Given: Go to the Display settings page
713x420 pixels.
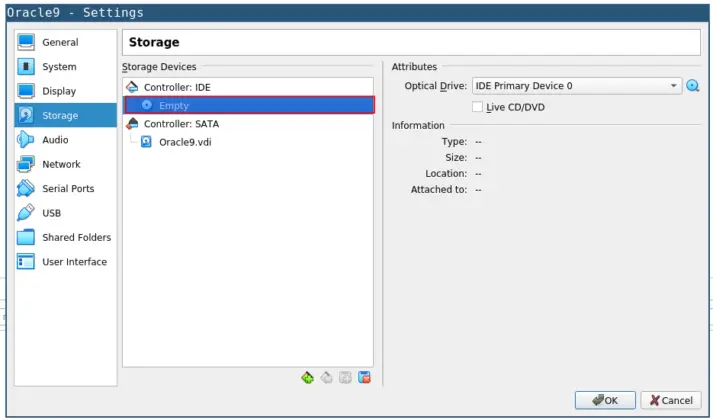Looking at the screenshot, I should coord(58,91).
